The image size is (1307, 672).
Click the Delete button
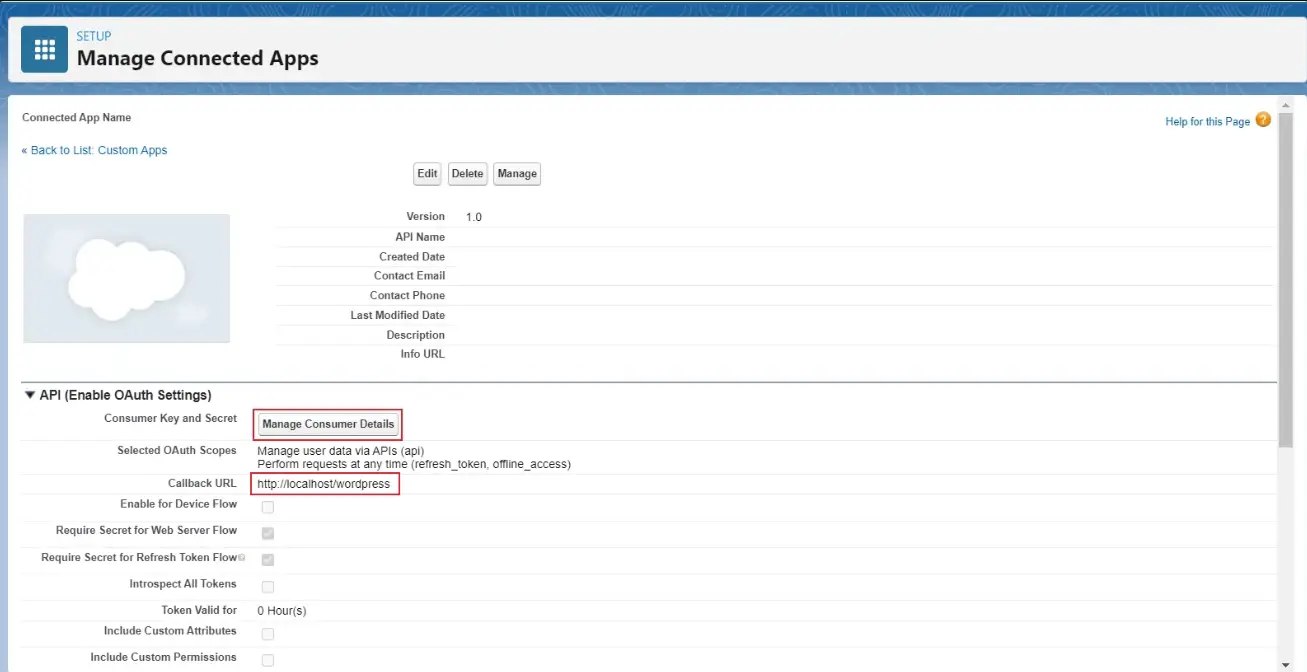(x=467, y=174)
